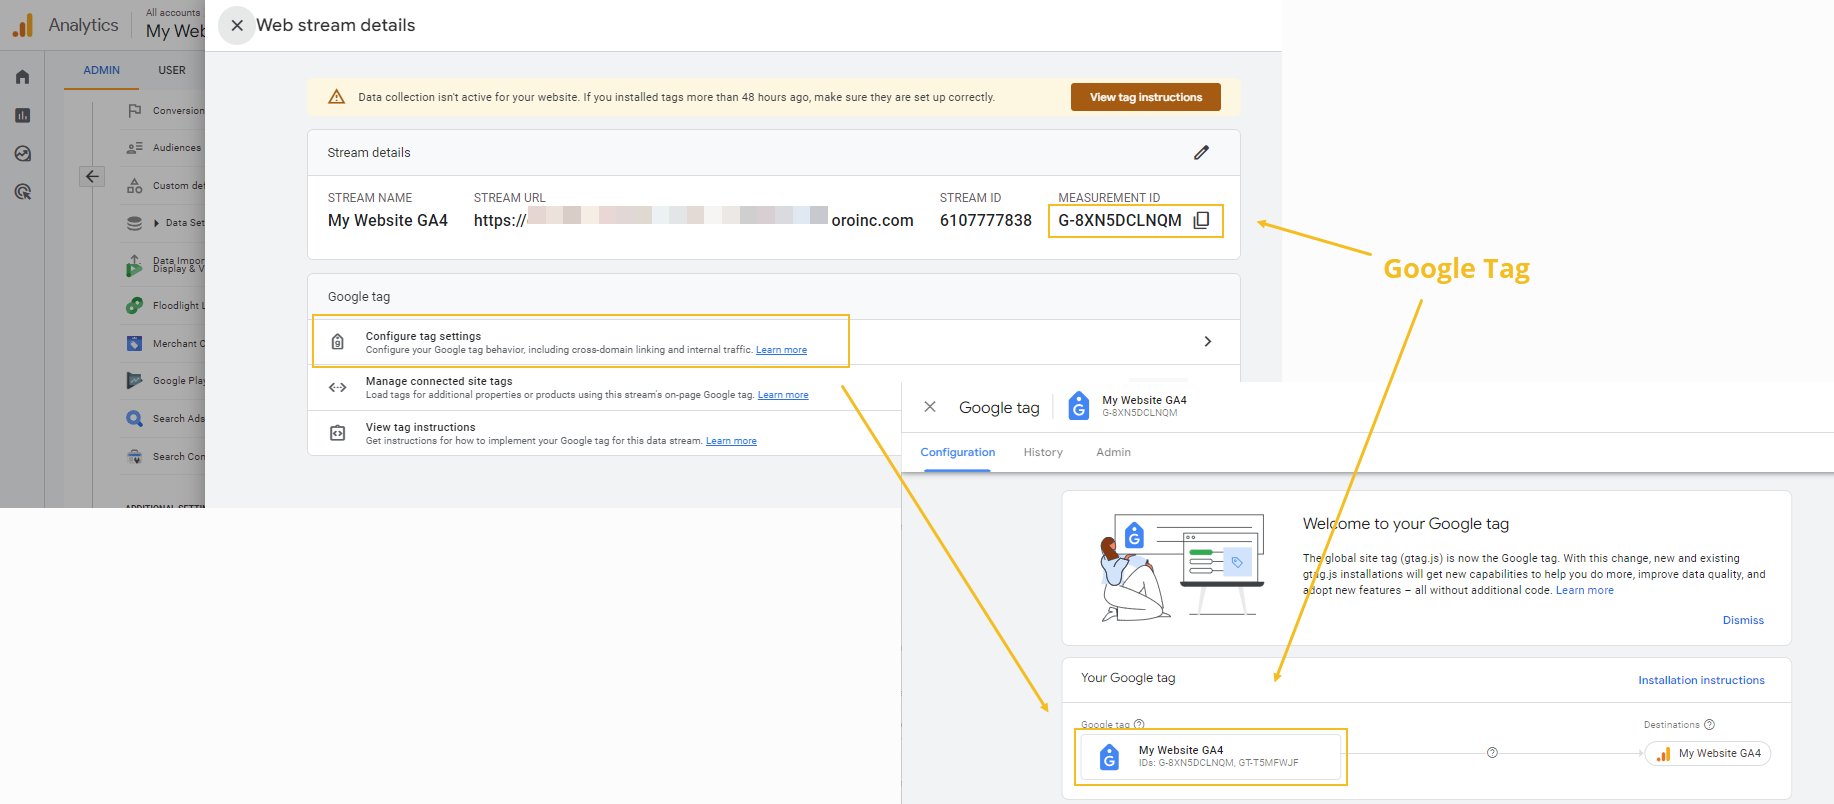Close the Web stream details panel

[x=237, y=26]
